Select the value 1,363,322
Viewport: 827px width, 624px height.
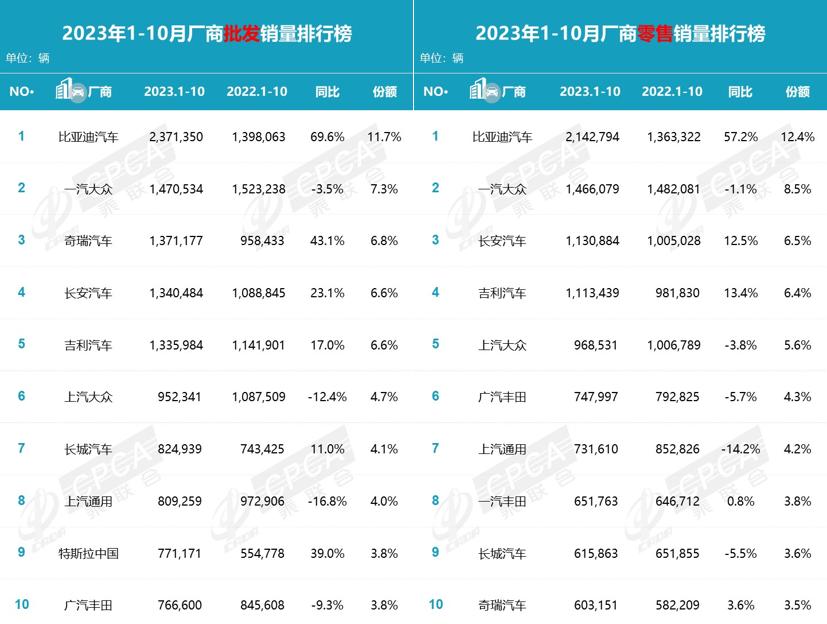click(x=674, y=137)
